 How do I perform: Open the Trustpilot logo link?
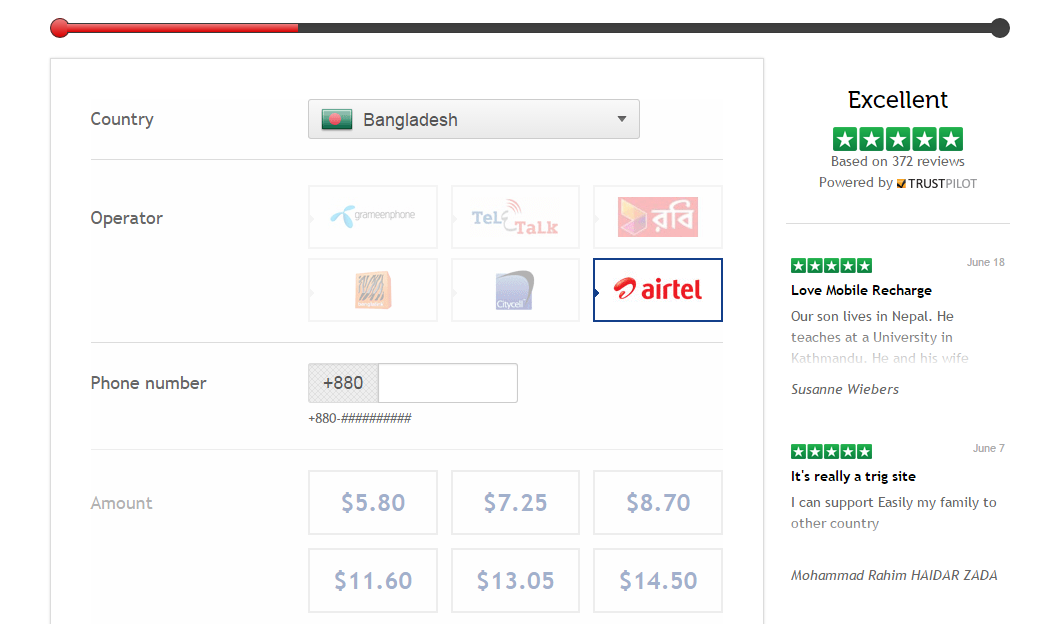pyautogui.click(x=936, y=184)
